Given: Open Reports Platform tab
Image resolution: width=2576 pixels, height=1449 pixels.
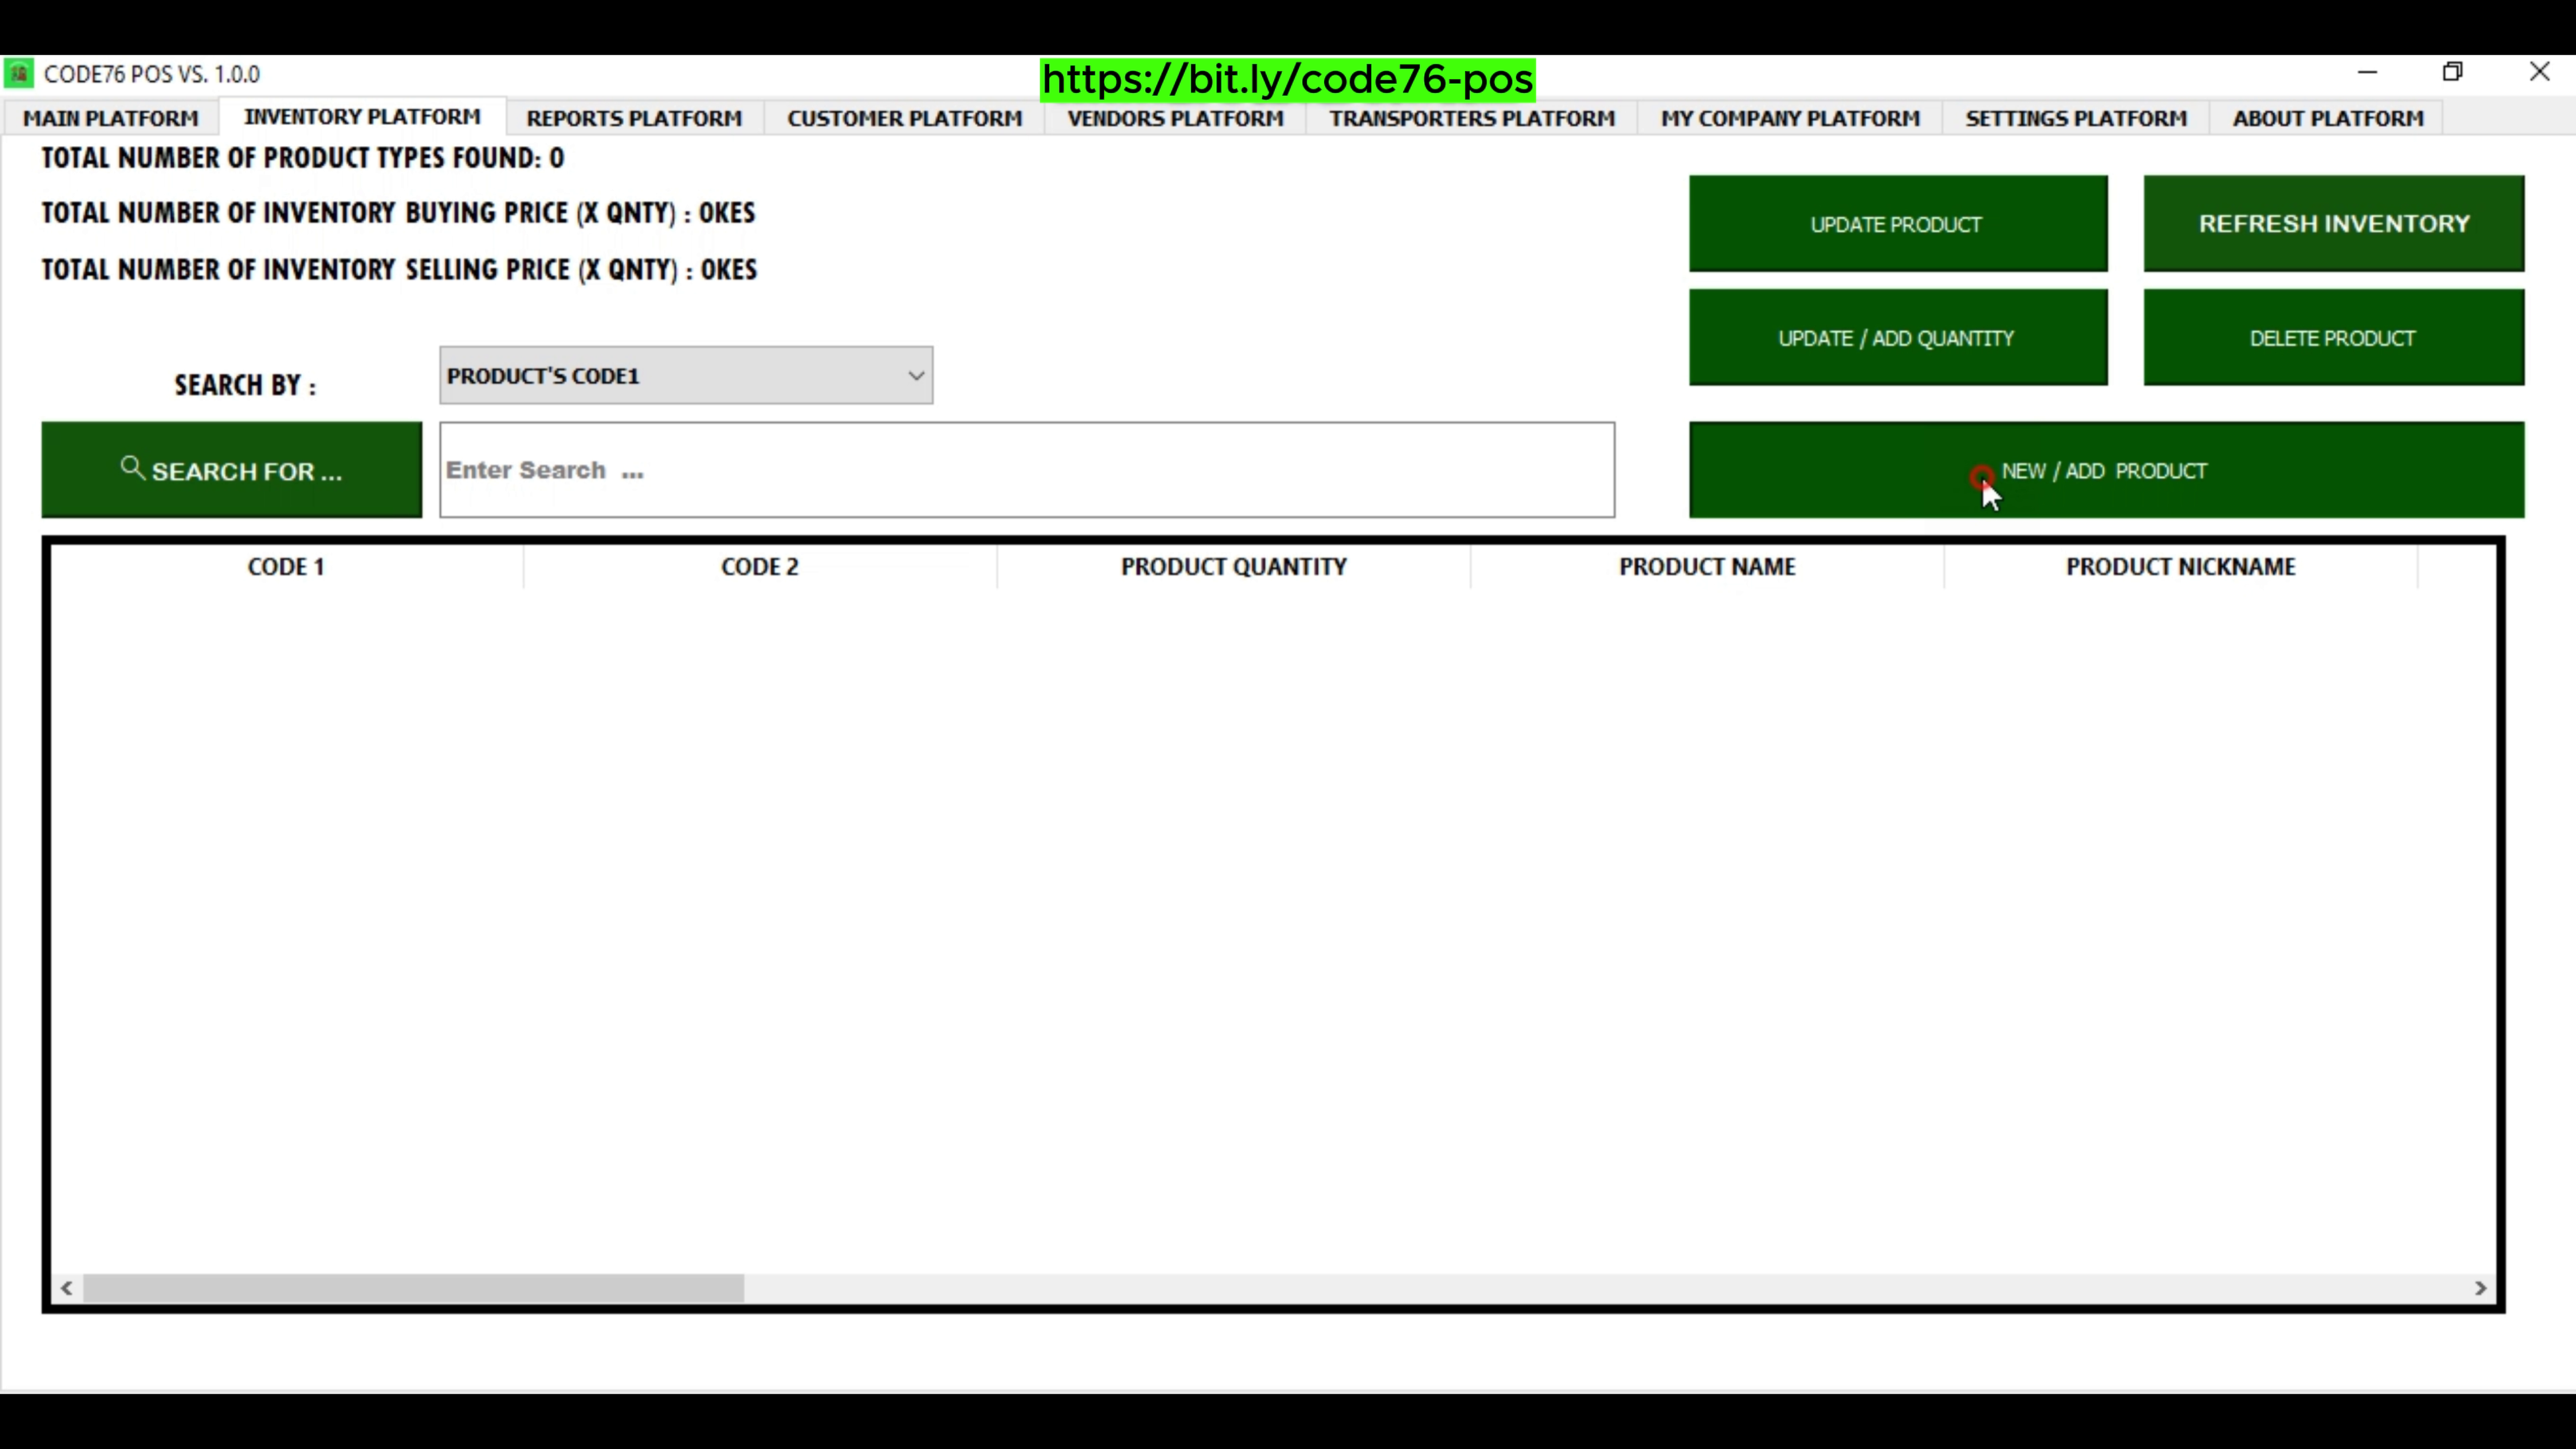Looking at the screenshot, I should pos(634,118).
